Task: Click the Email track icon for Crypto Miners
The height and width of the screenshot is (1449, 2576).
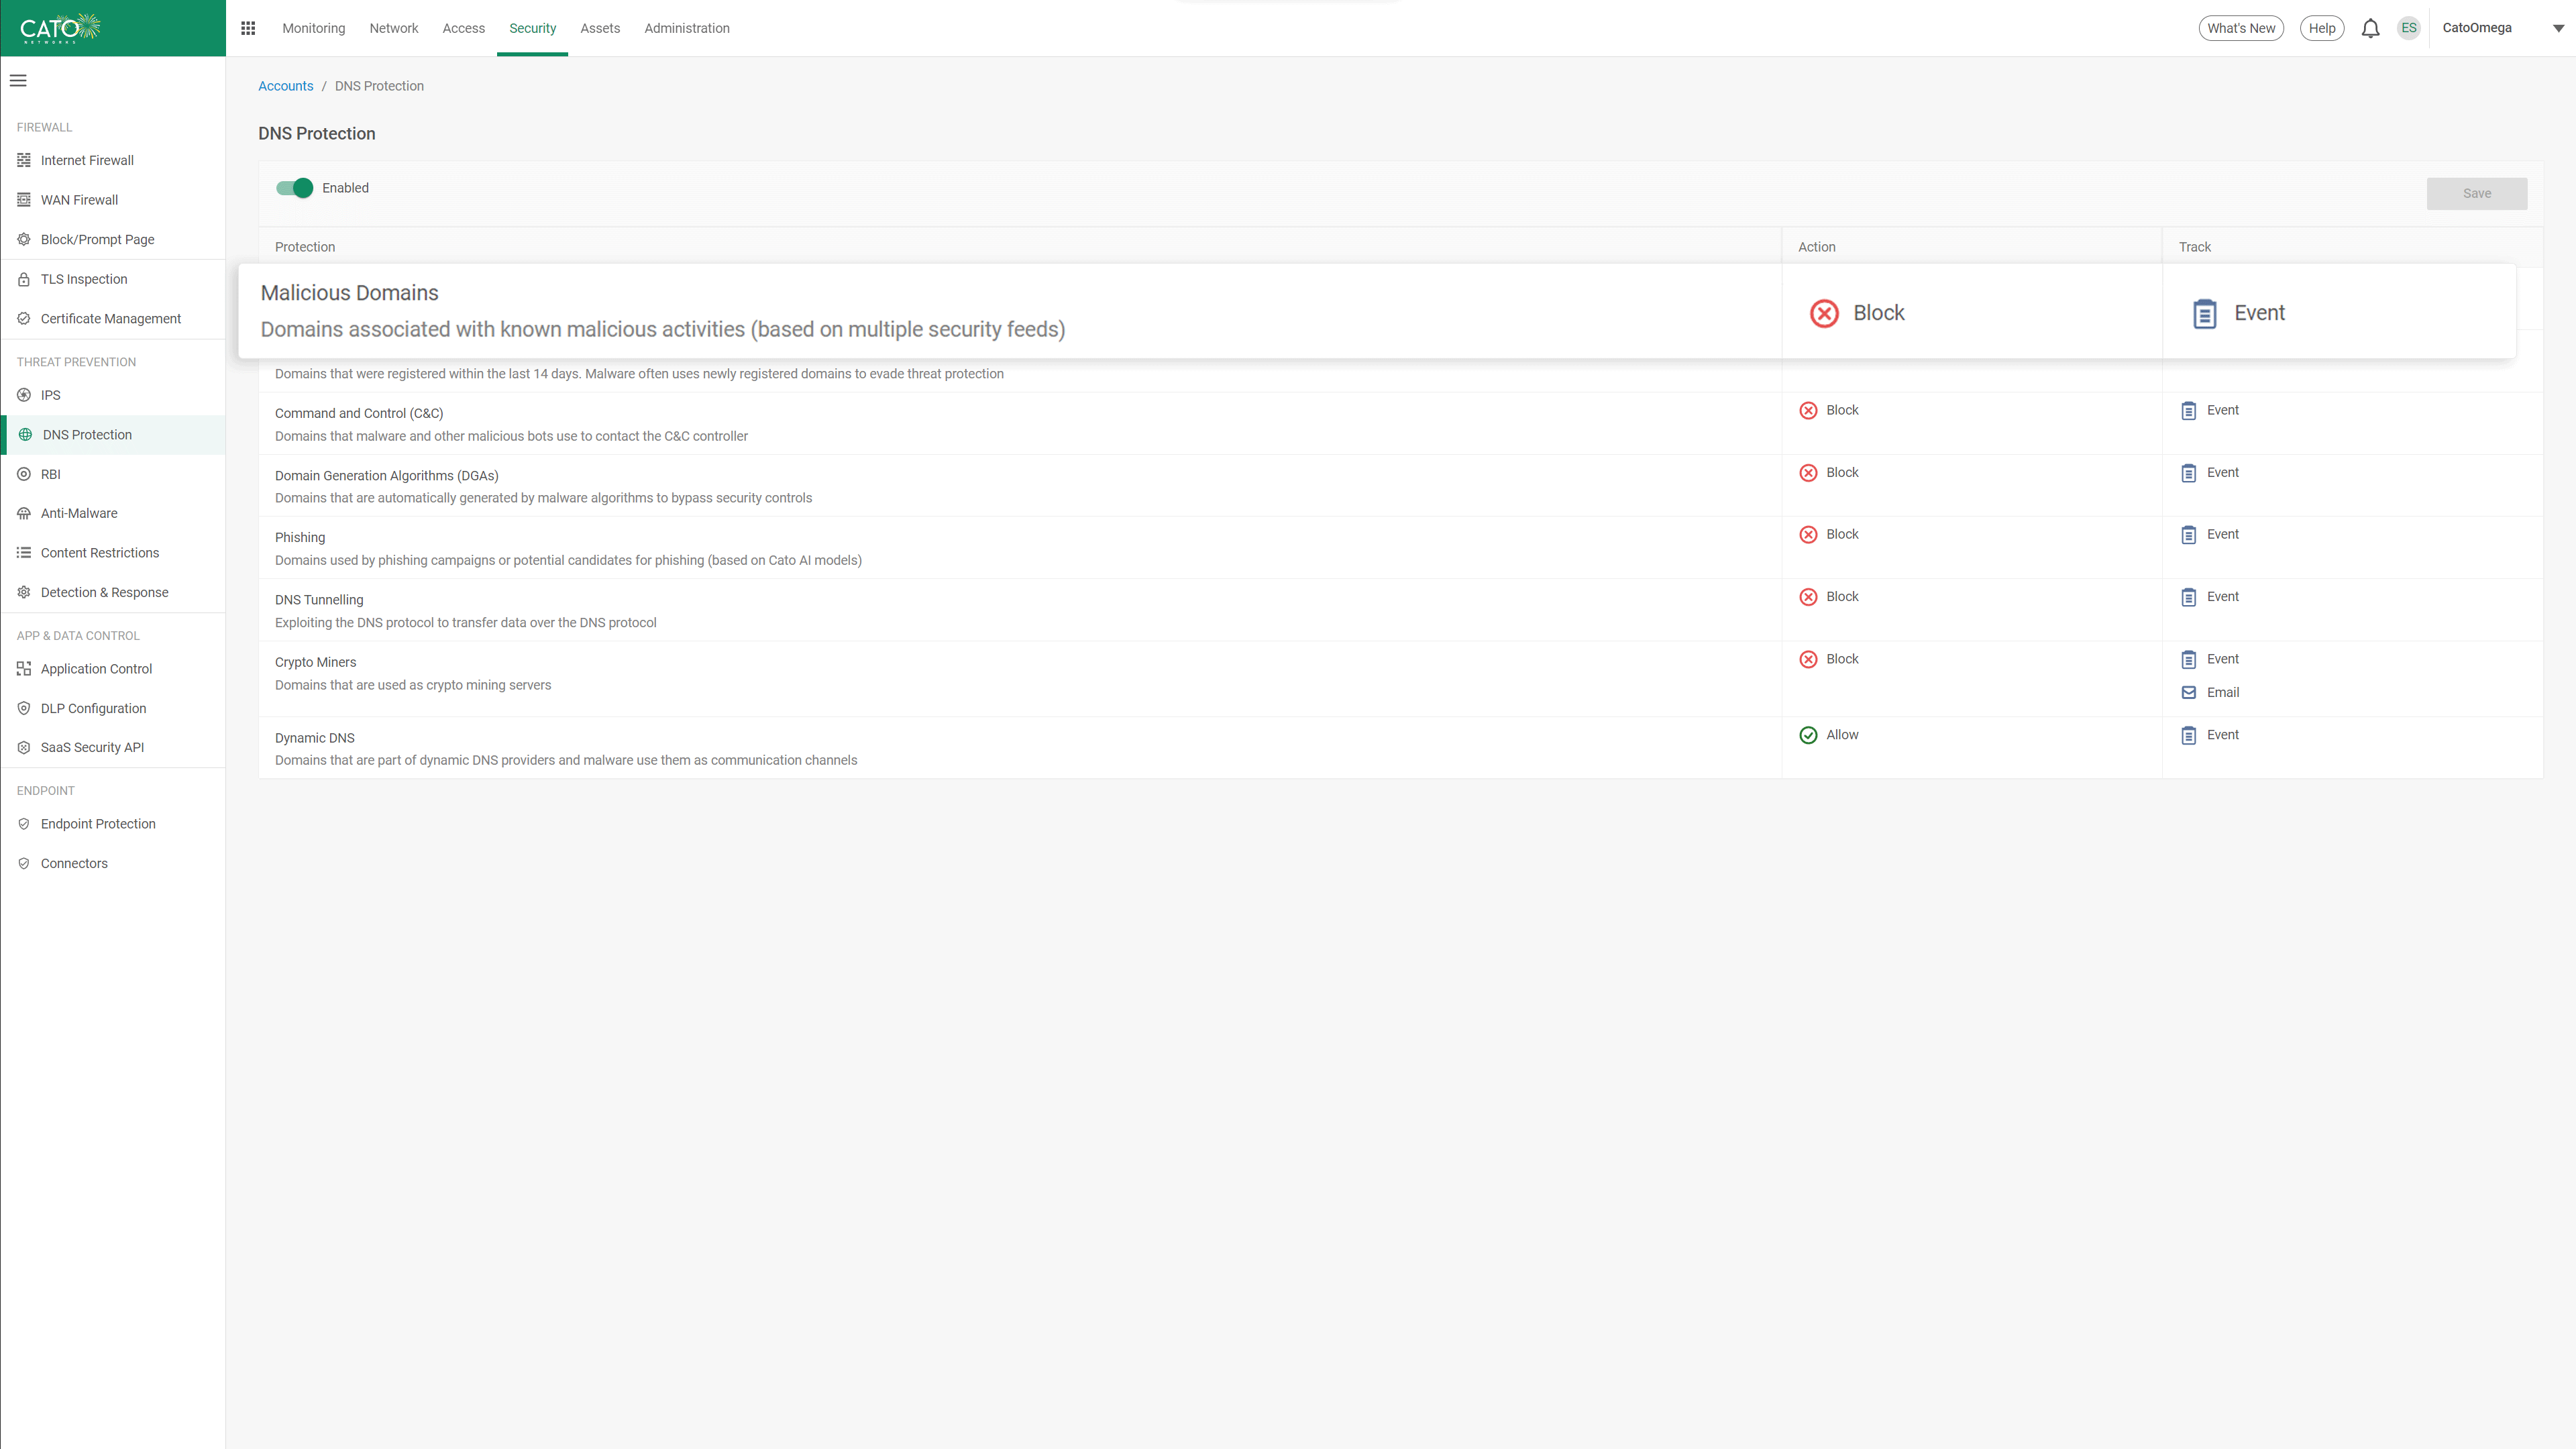Action: (x=2189, y=692)
